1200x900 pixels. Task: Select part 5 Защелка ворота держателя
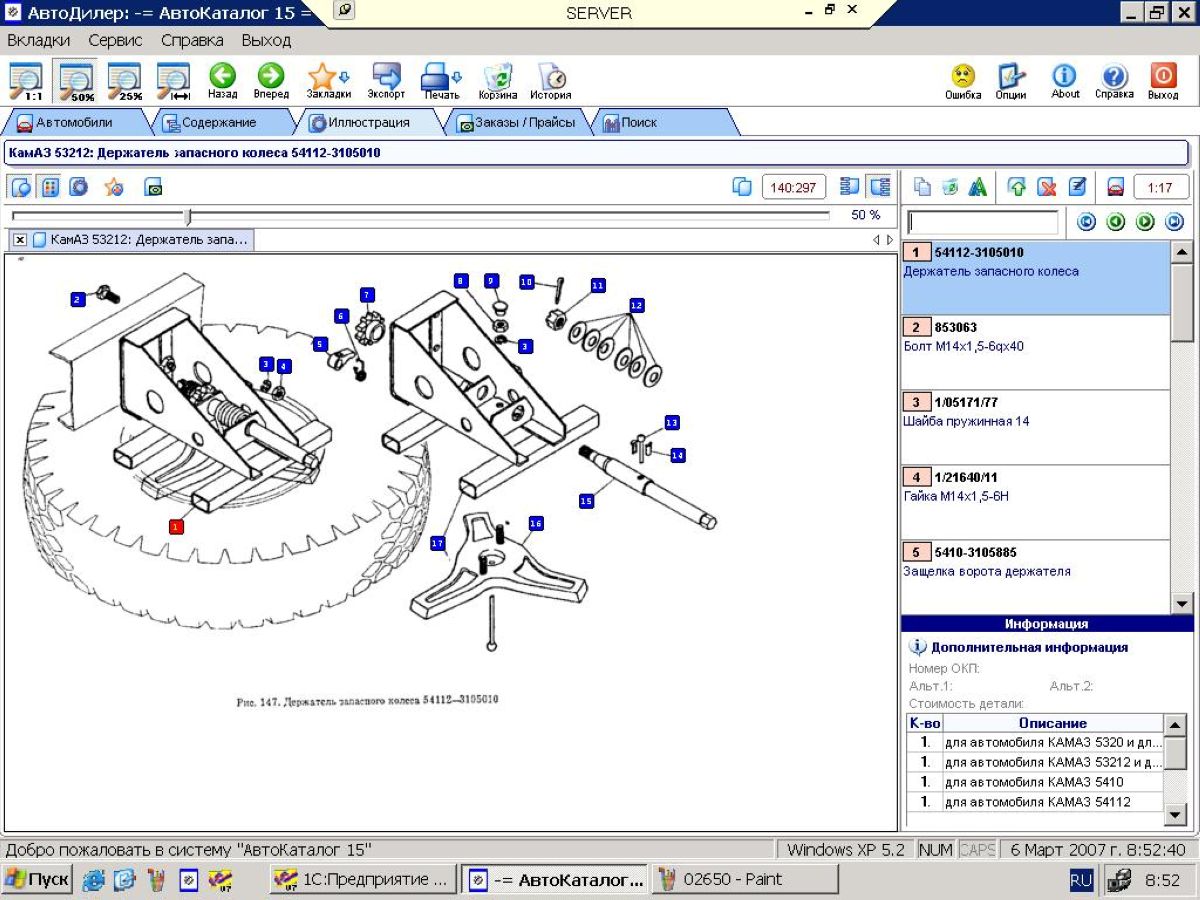[x=1035, y=577]
